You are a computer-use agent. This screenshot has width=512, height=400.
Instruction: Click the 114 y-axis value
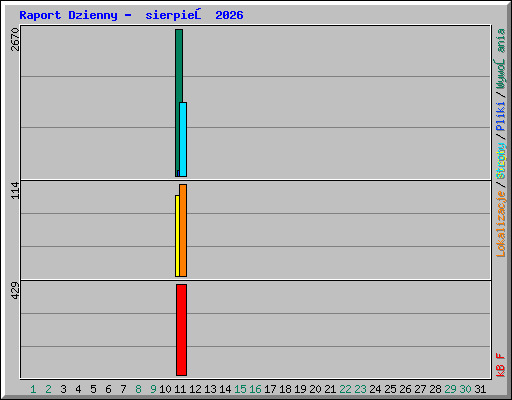point(15,190)
